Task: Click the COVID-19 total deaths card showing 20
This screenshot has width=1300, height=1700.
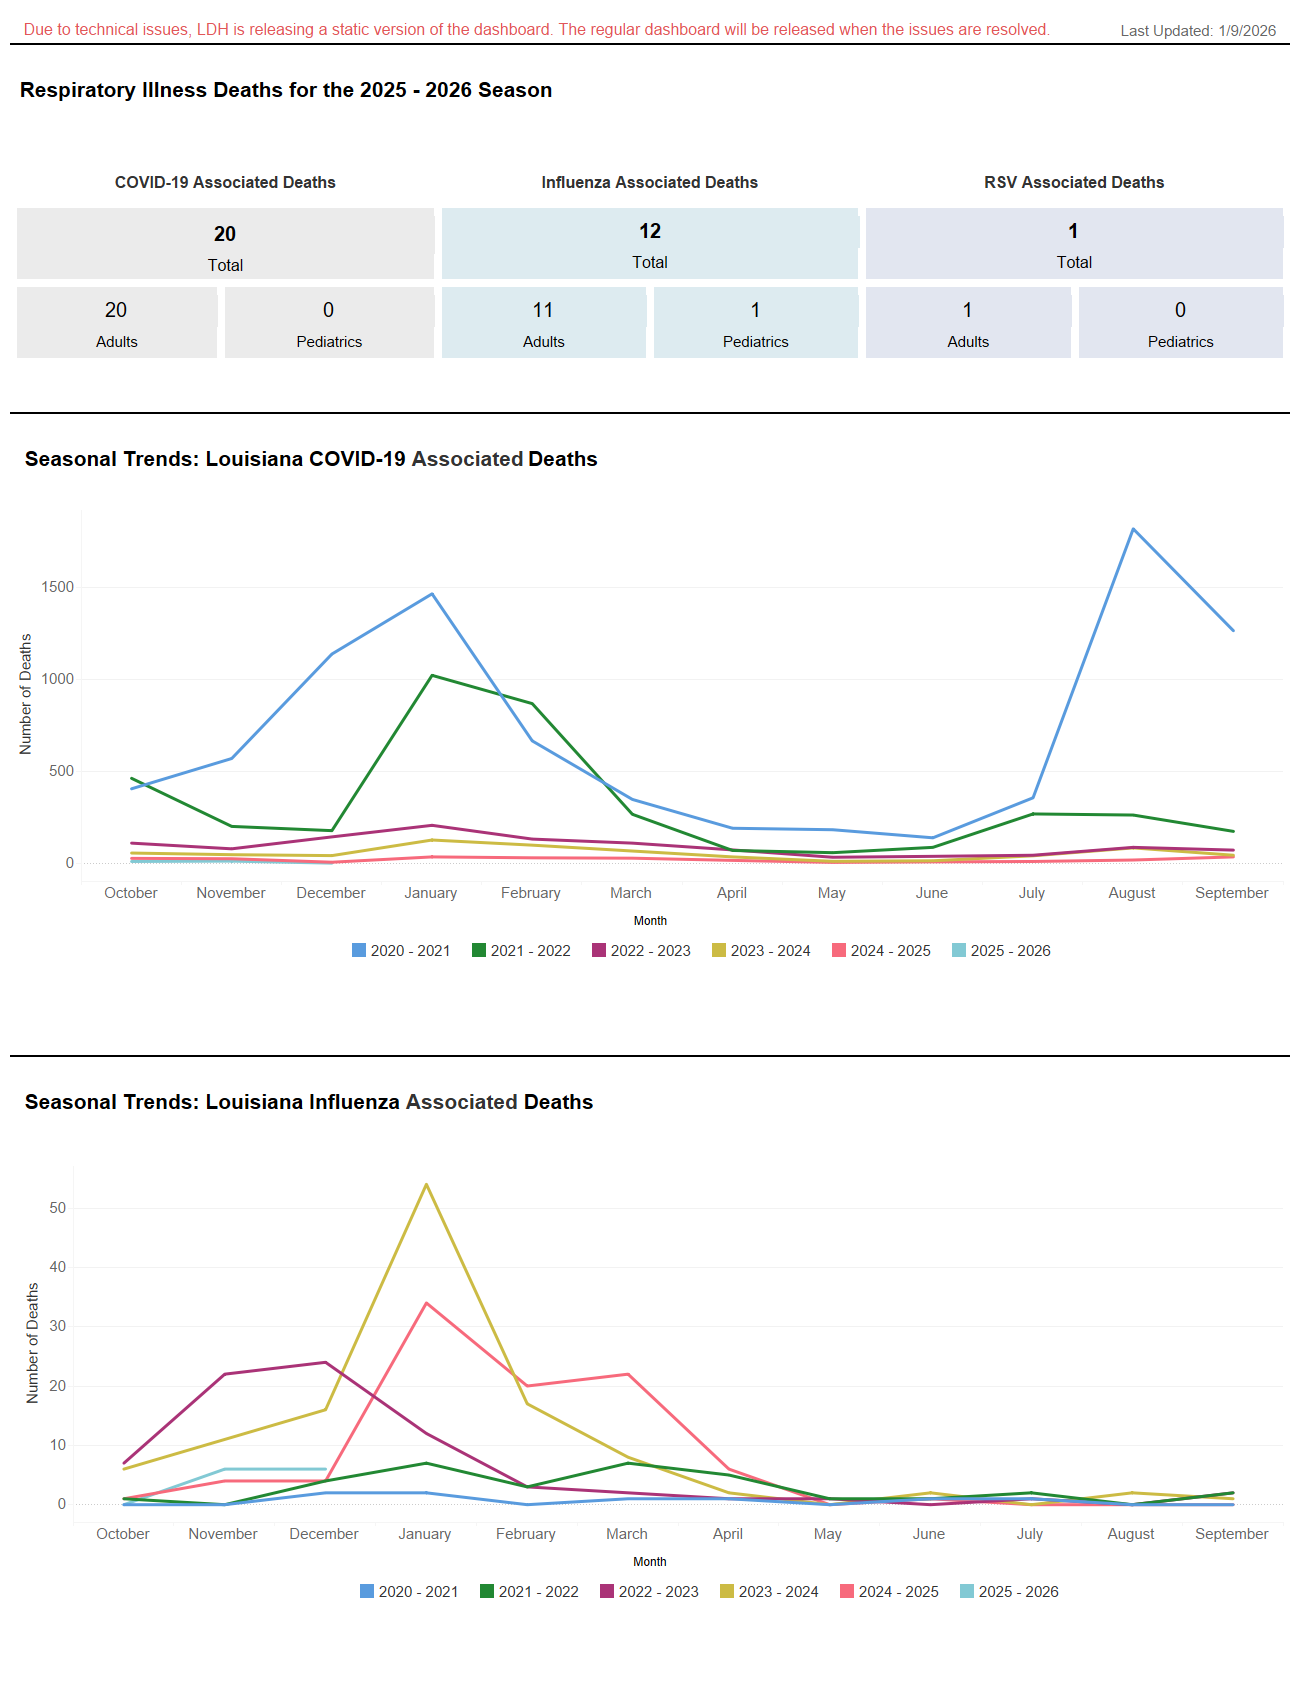Action: point(225,244)
